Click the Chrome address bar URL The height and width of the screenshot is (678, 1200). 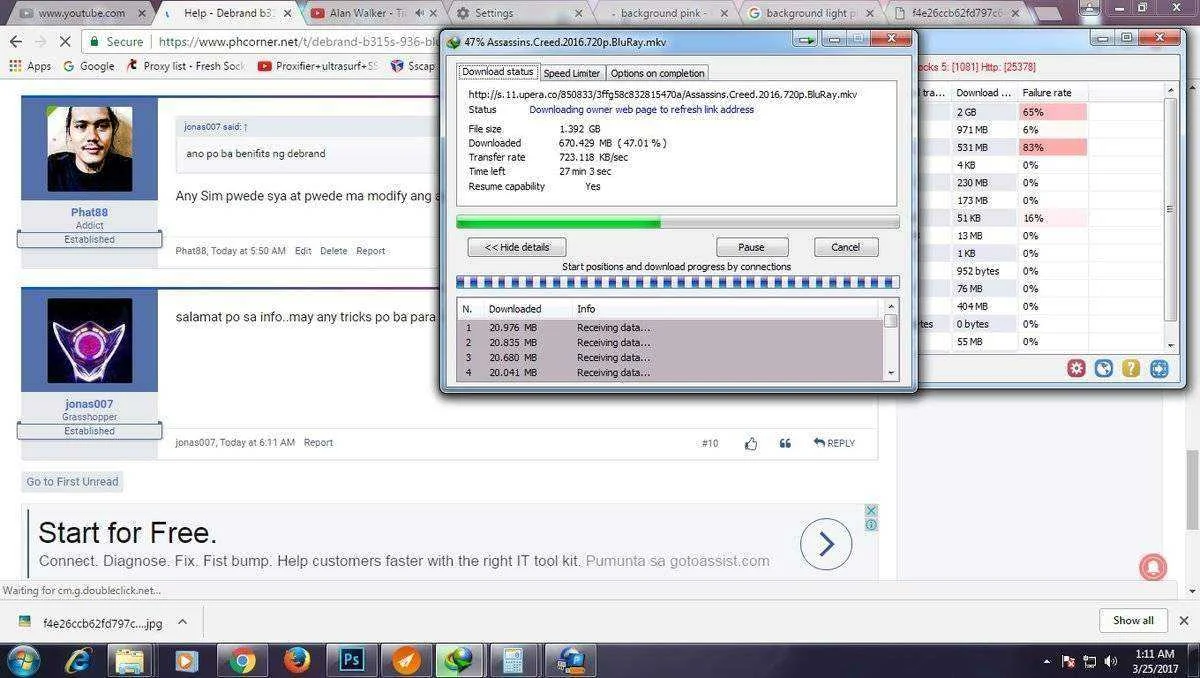pos(298,42)
